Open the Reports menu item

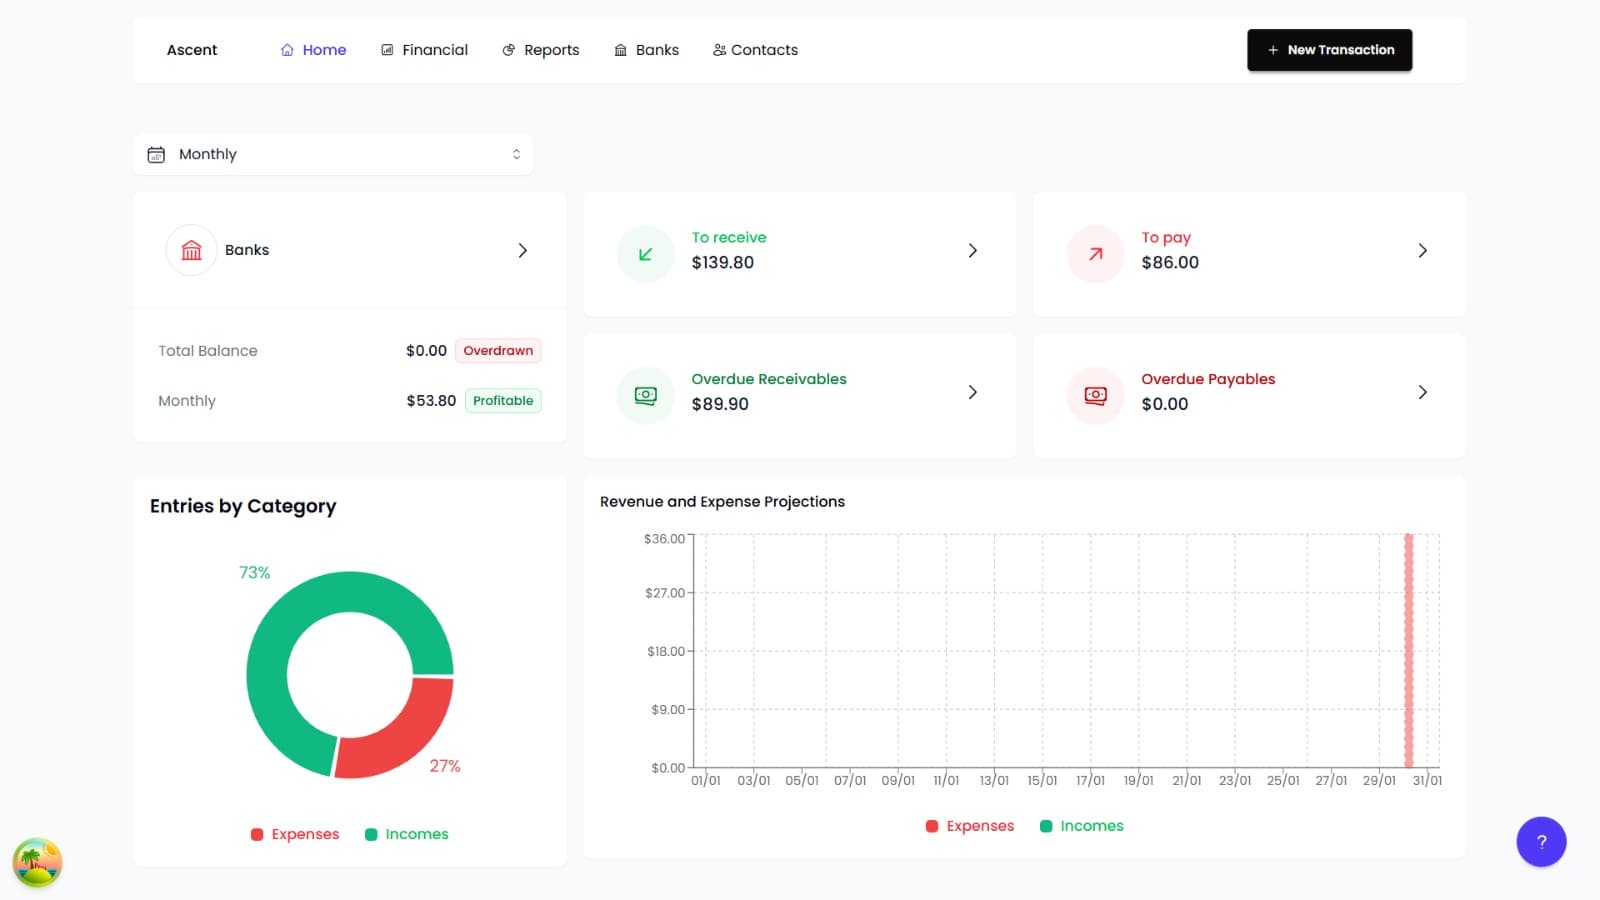click(x=541, y=50)
